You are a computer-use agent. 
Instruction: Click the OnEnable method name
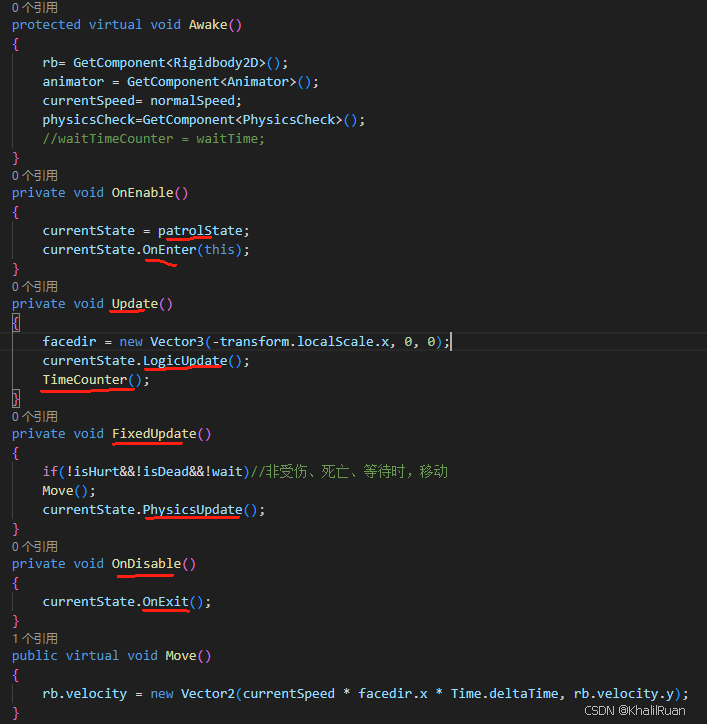[142, 193]
